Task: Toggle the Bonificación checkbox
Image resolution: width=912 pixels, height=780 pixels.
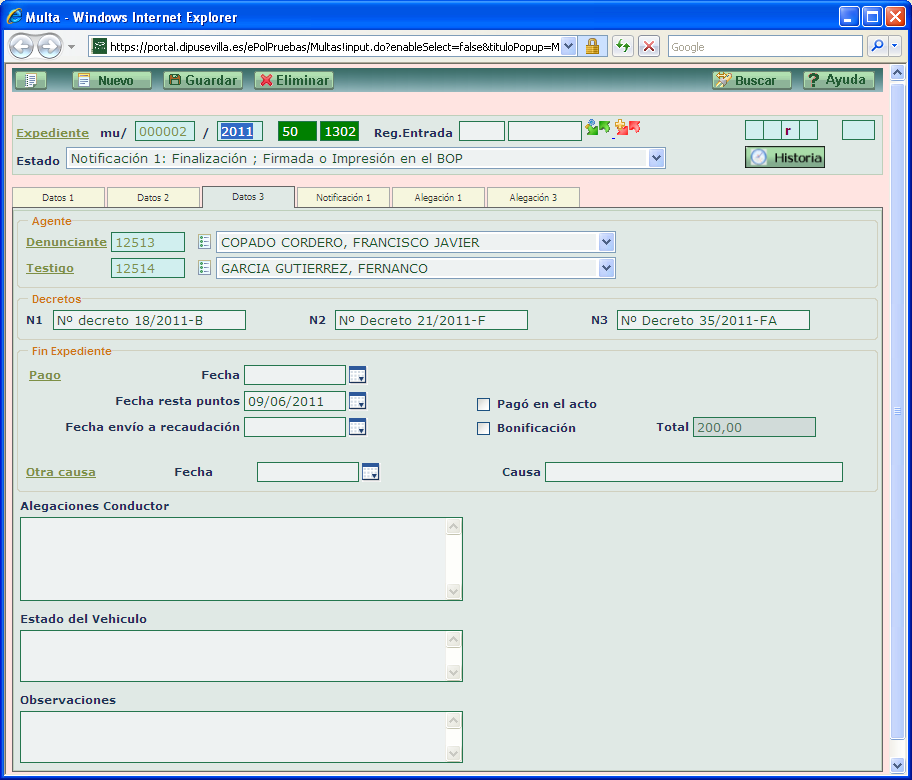Action: point(484,428)
